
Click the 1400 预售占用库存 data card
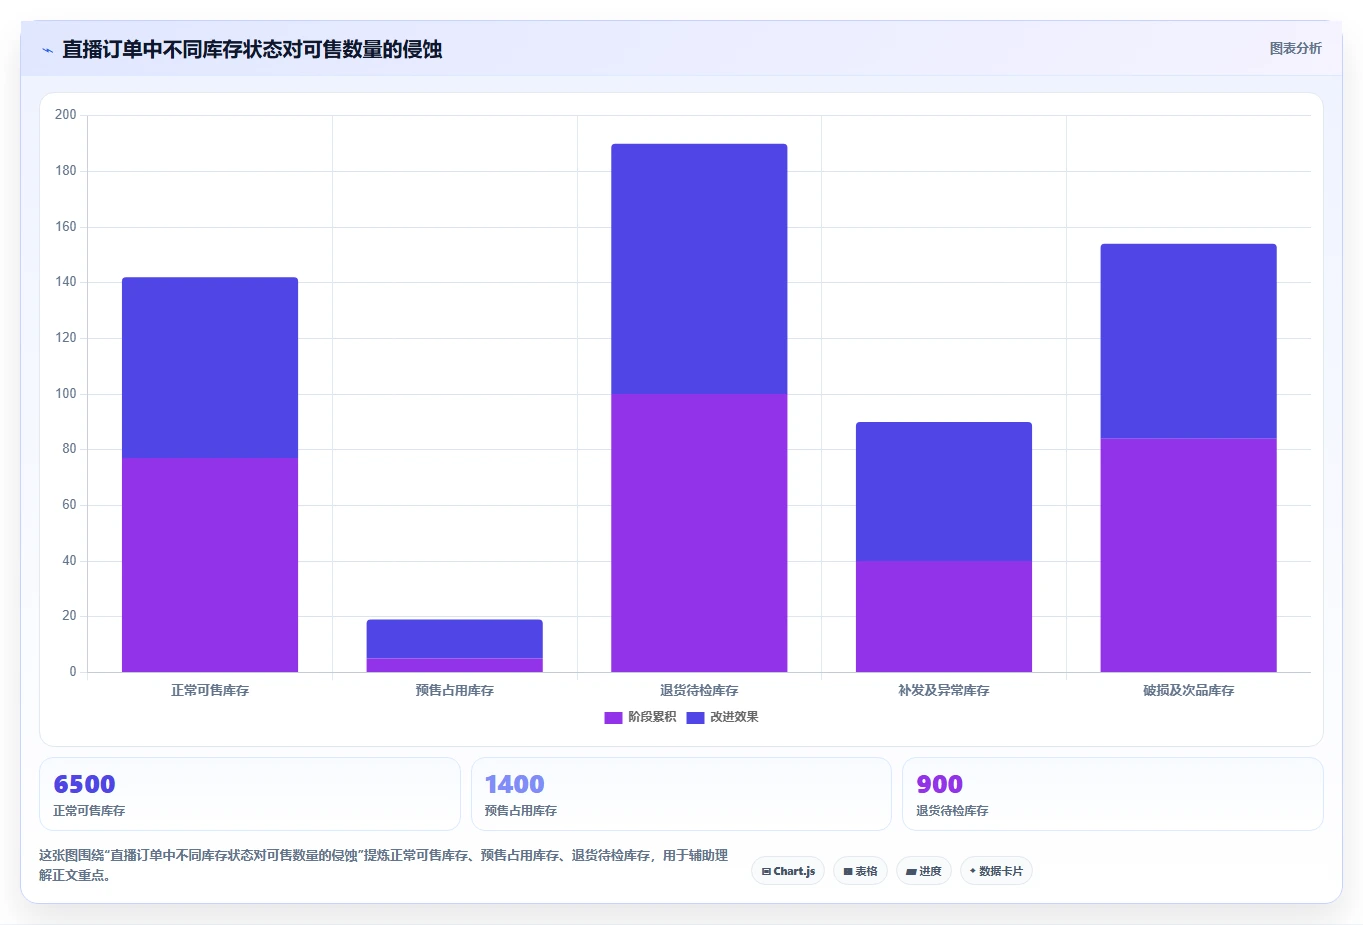pyautogui.click(x=681, y=794)
